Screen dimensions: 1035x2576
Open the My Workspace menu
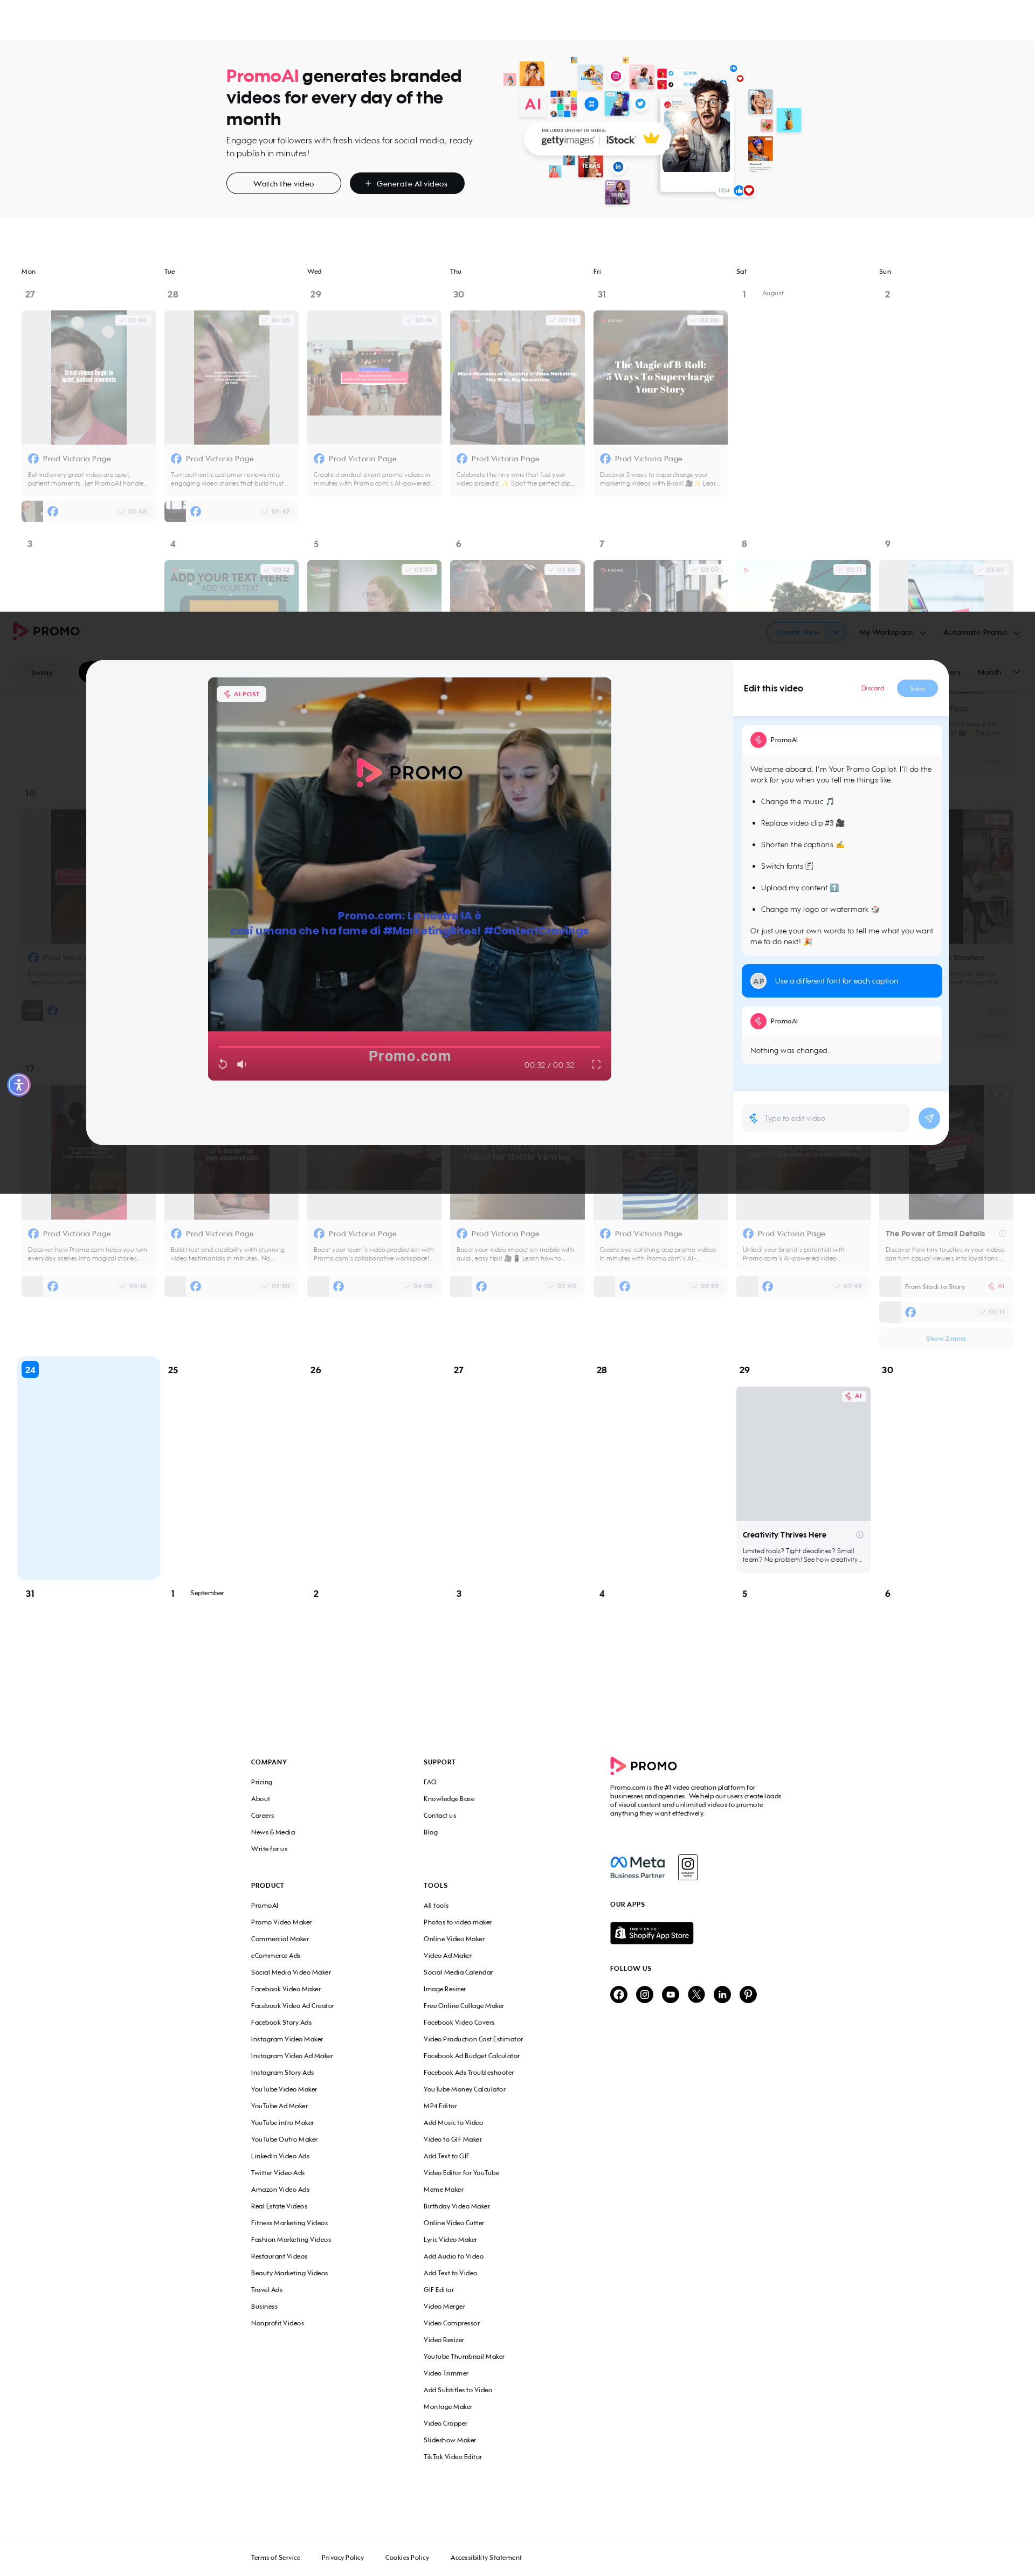coord(892,632)
